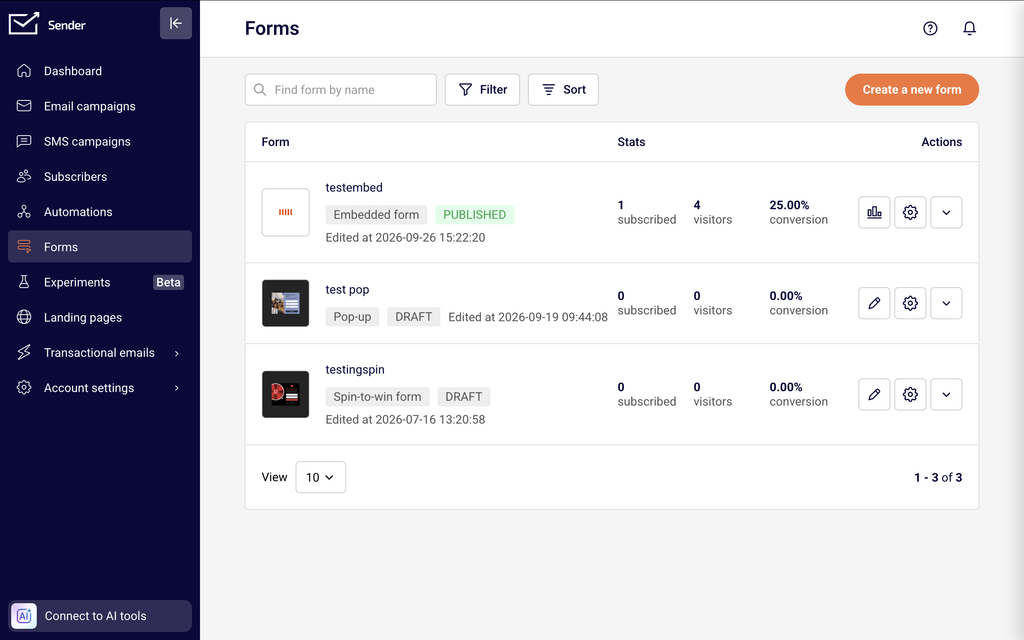Screen dimensions: 1024x640
Task: Click DRAFT badge on test pop
Action: click(413, 317)
